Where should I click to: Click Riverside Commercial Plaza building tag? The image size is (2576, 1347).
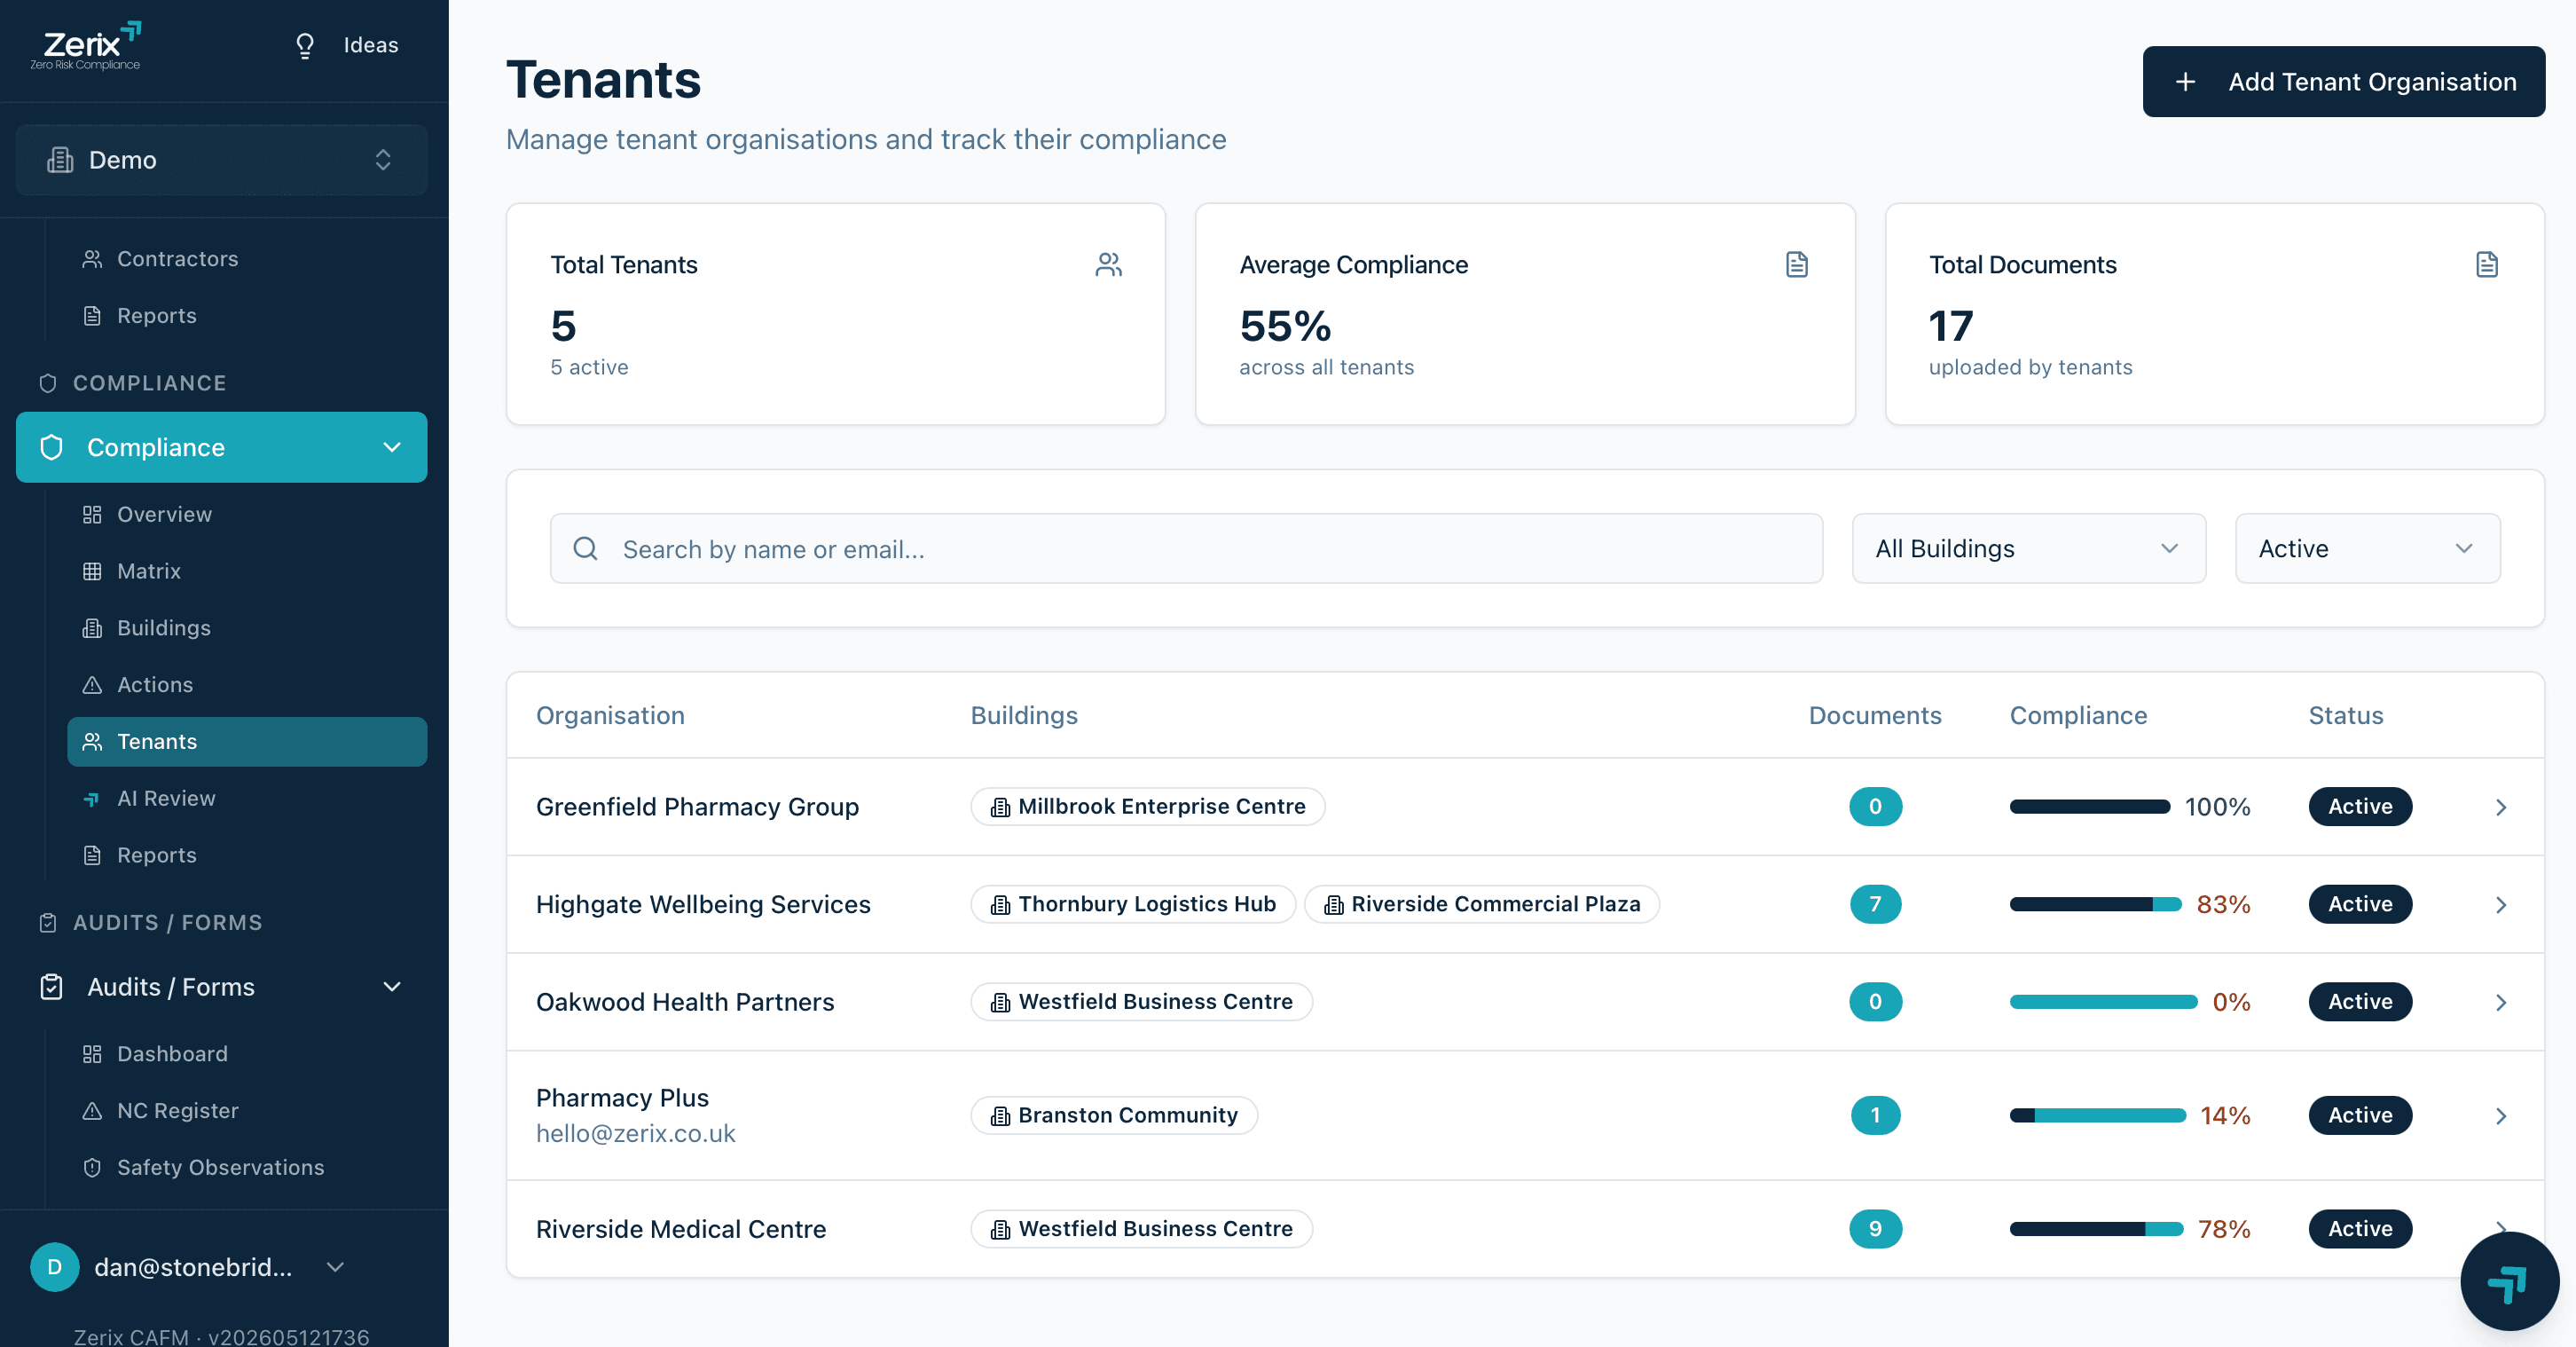point(1482,905)
